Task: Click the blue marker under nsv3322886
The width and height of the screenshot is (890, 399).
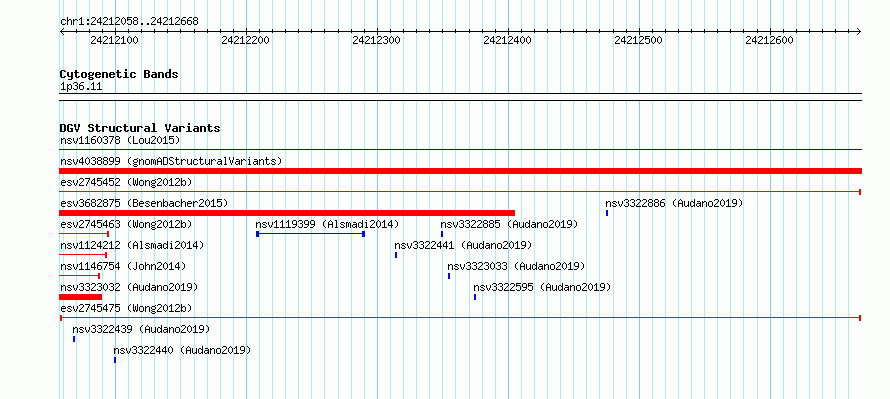Action: pyautogui.click(x=607, y=213)
